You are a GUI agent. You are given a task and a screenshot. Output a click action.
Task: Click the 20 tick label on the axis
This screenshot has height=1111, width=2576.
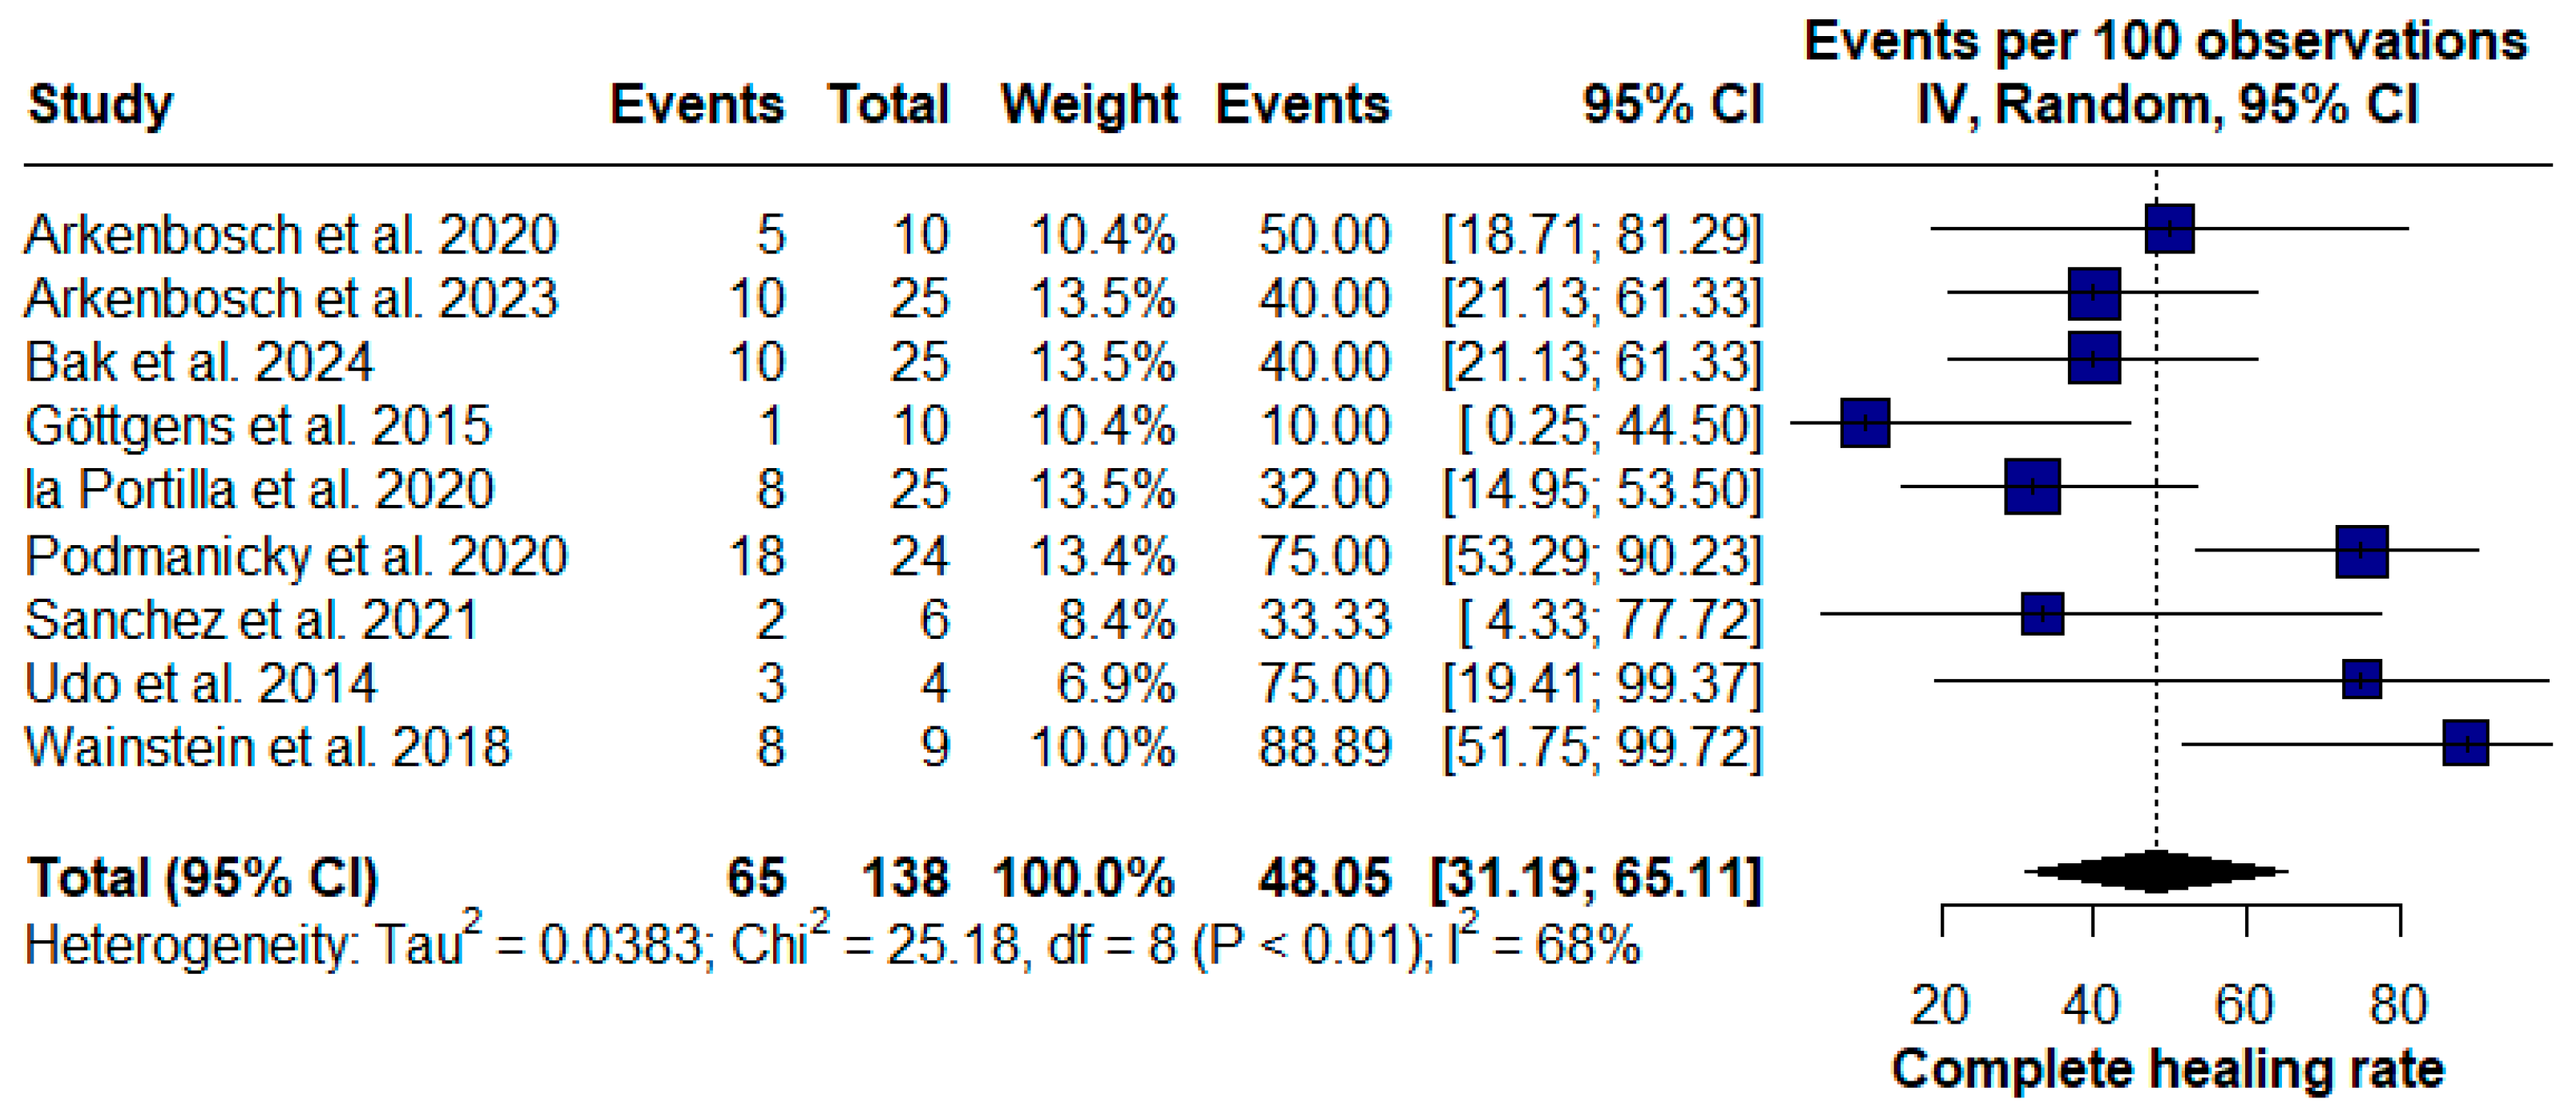(1940, 1005)
